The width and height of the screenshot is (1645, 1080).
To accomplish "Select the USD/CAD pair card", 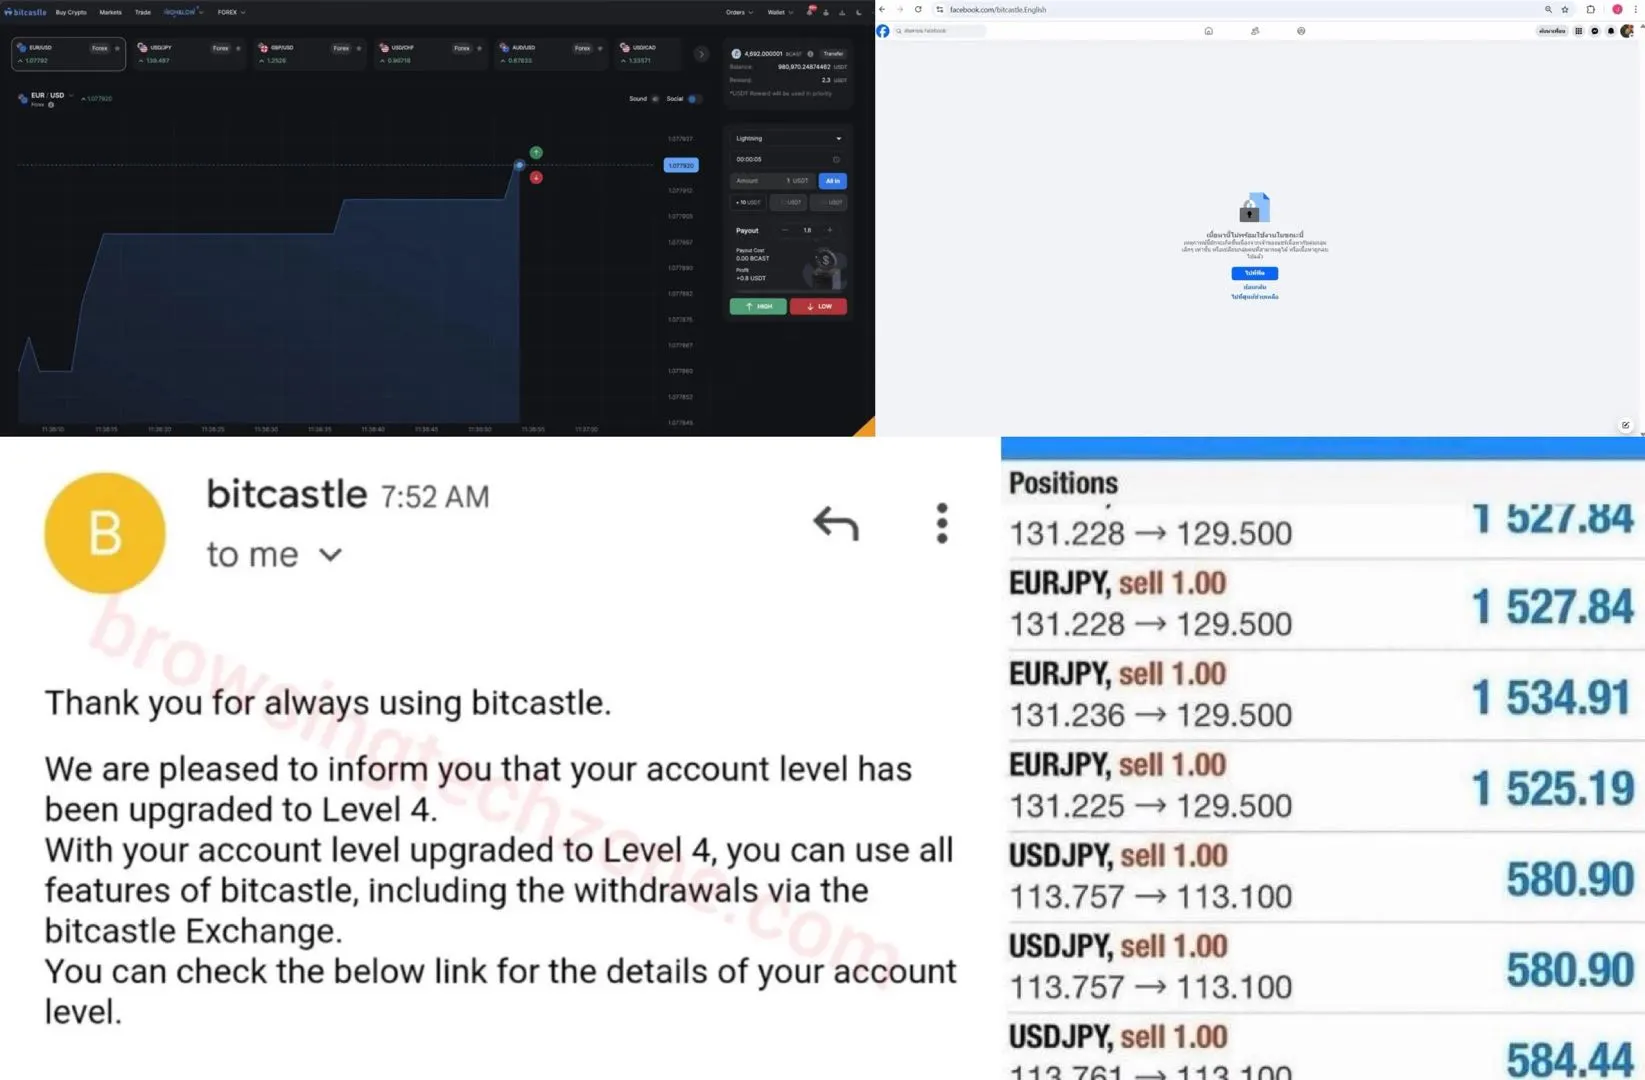I will pos(650,54).
